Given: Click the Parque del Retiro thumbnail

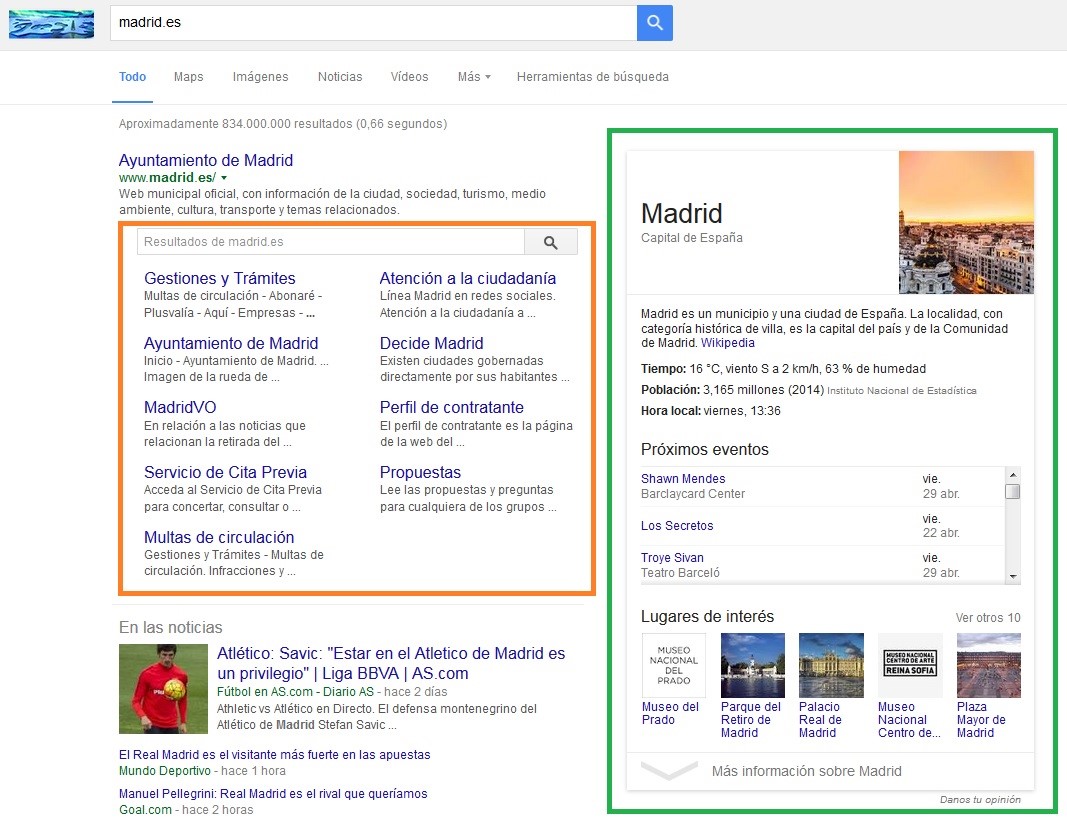Looking at the screenshot, I should pos(753,665).
